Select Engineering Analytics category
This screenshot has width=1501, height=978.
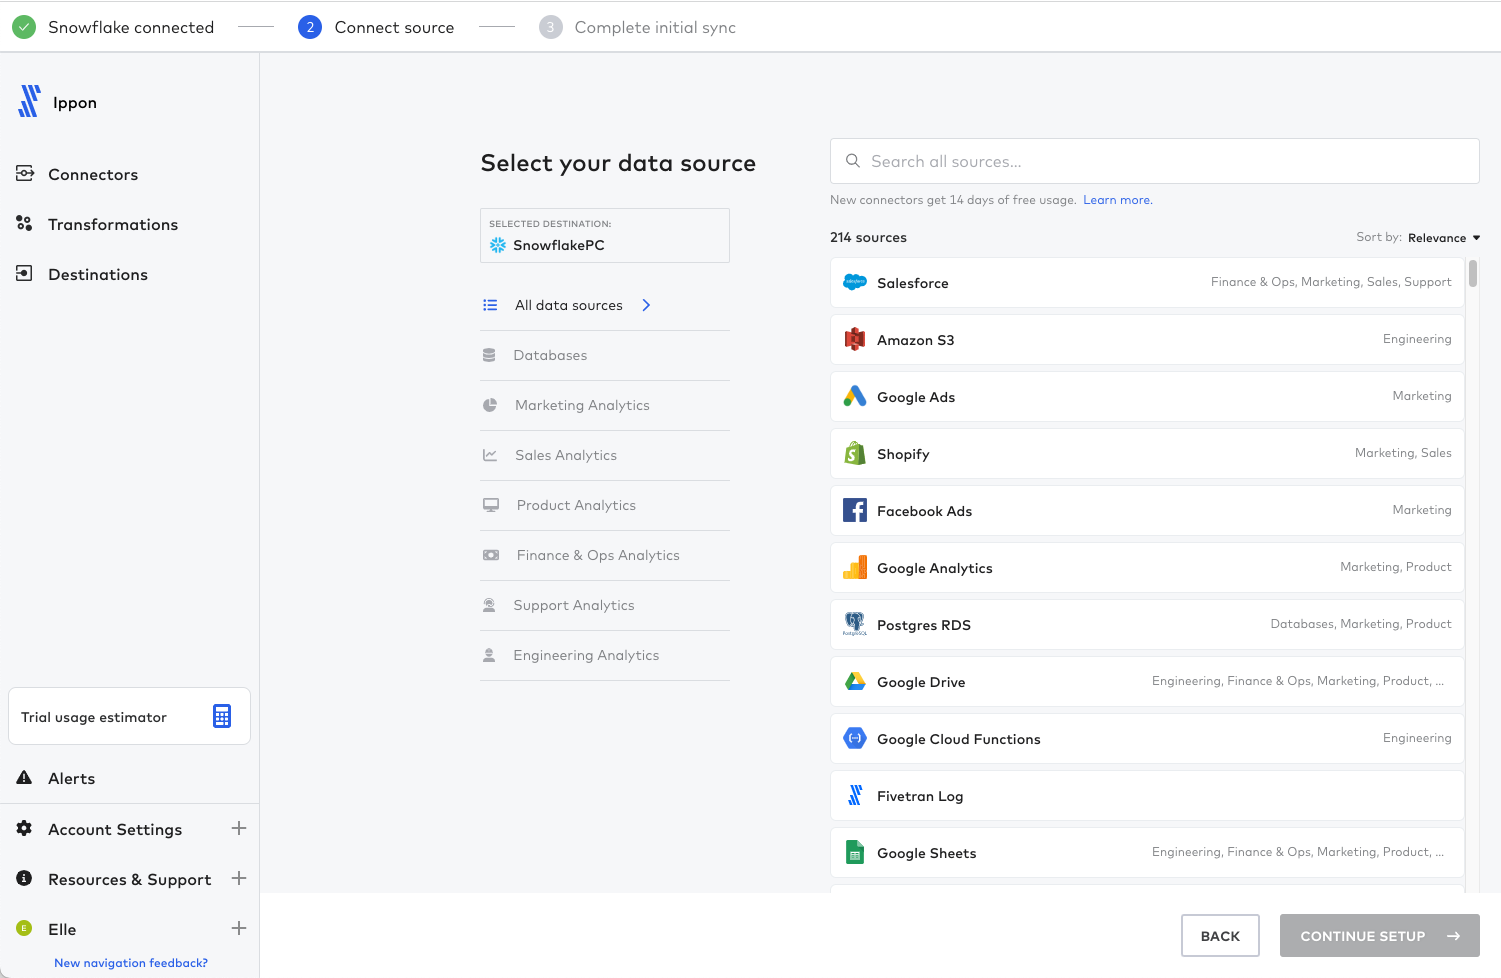point(605,655)
